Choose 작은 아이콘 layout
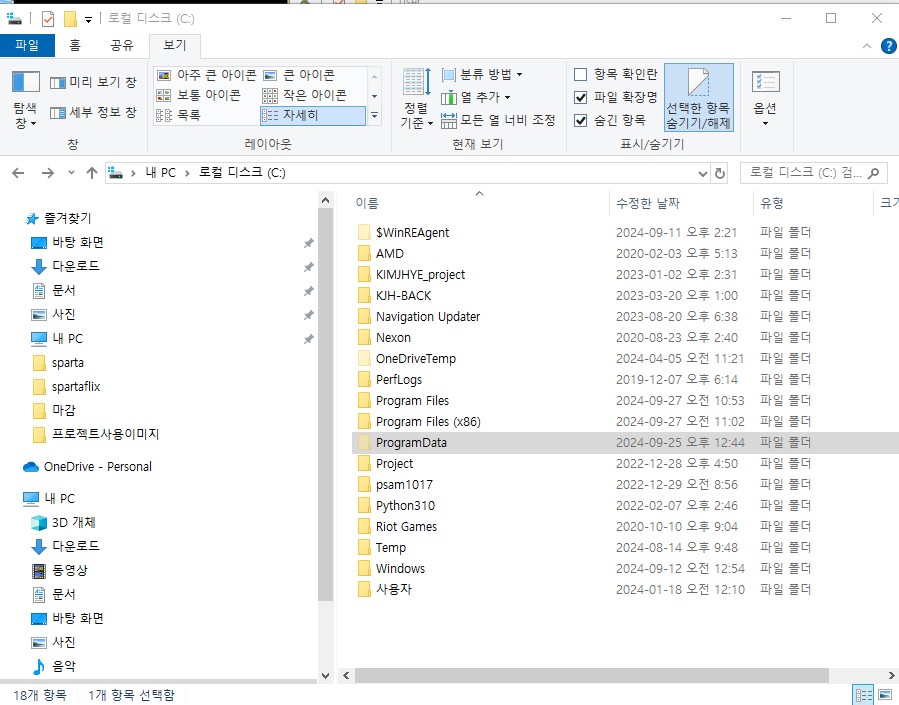Image resolution: width=899 pixels, height=705 pixels. (x=304, y=95)
